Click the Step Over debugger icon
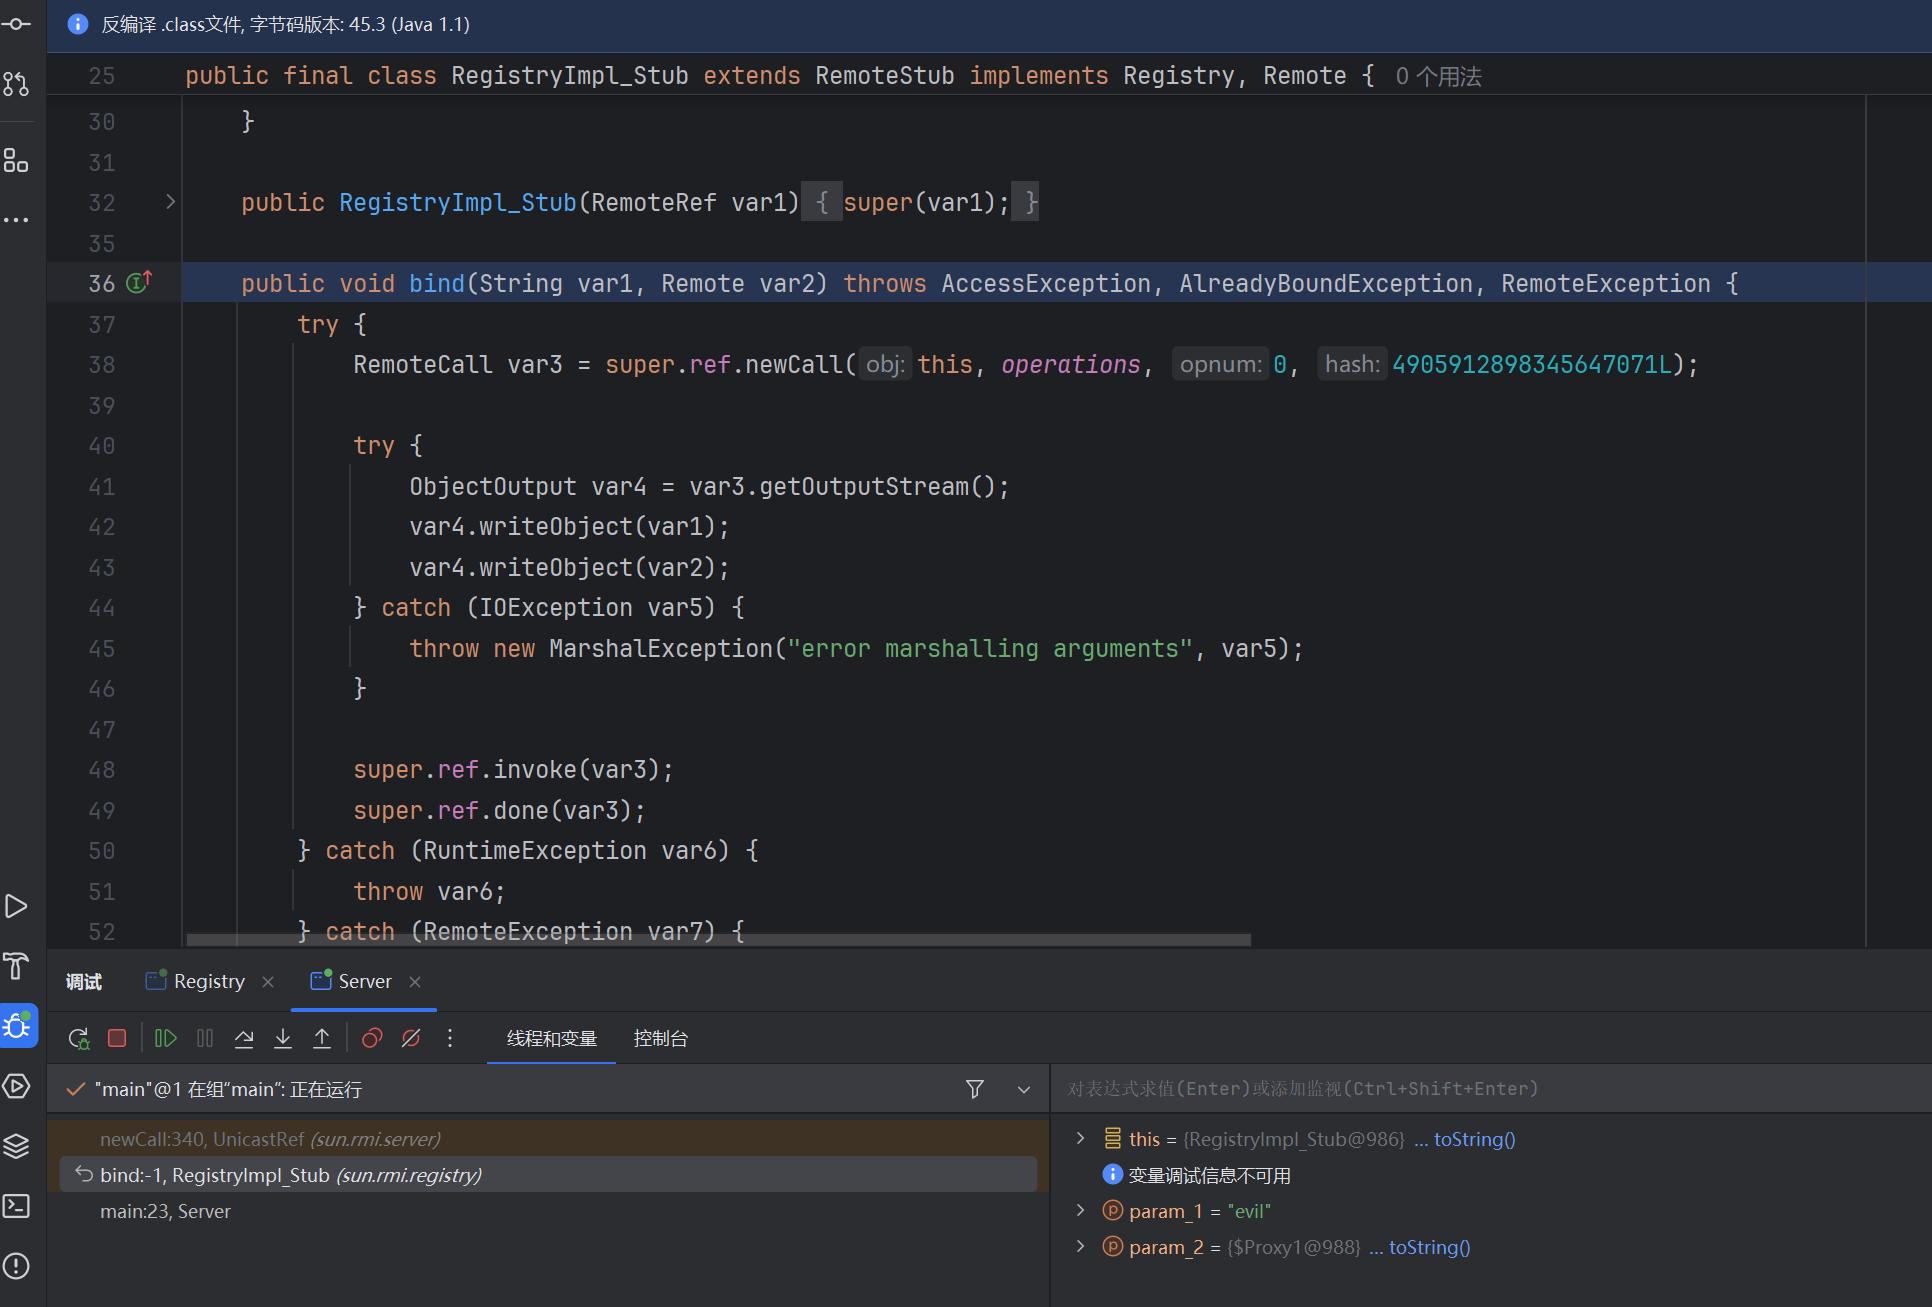 [244, 1038]
